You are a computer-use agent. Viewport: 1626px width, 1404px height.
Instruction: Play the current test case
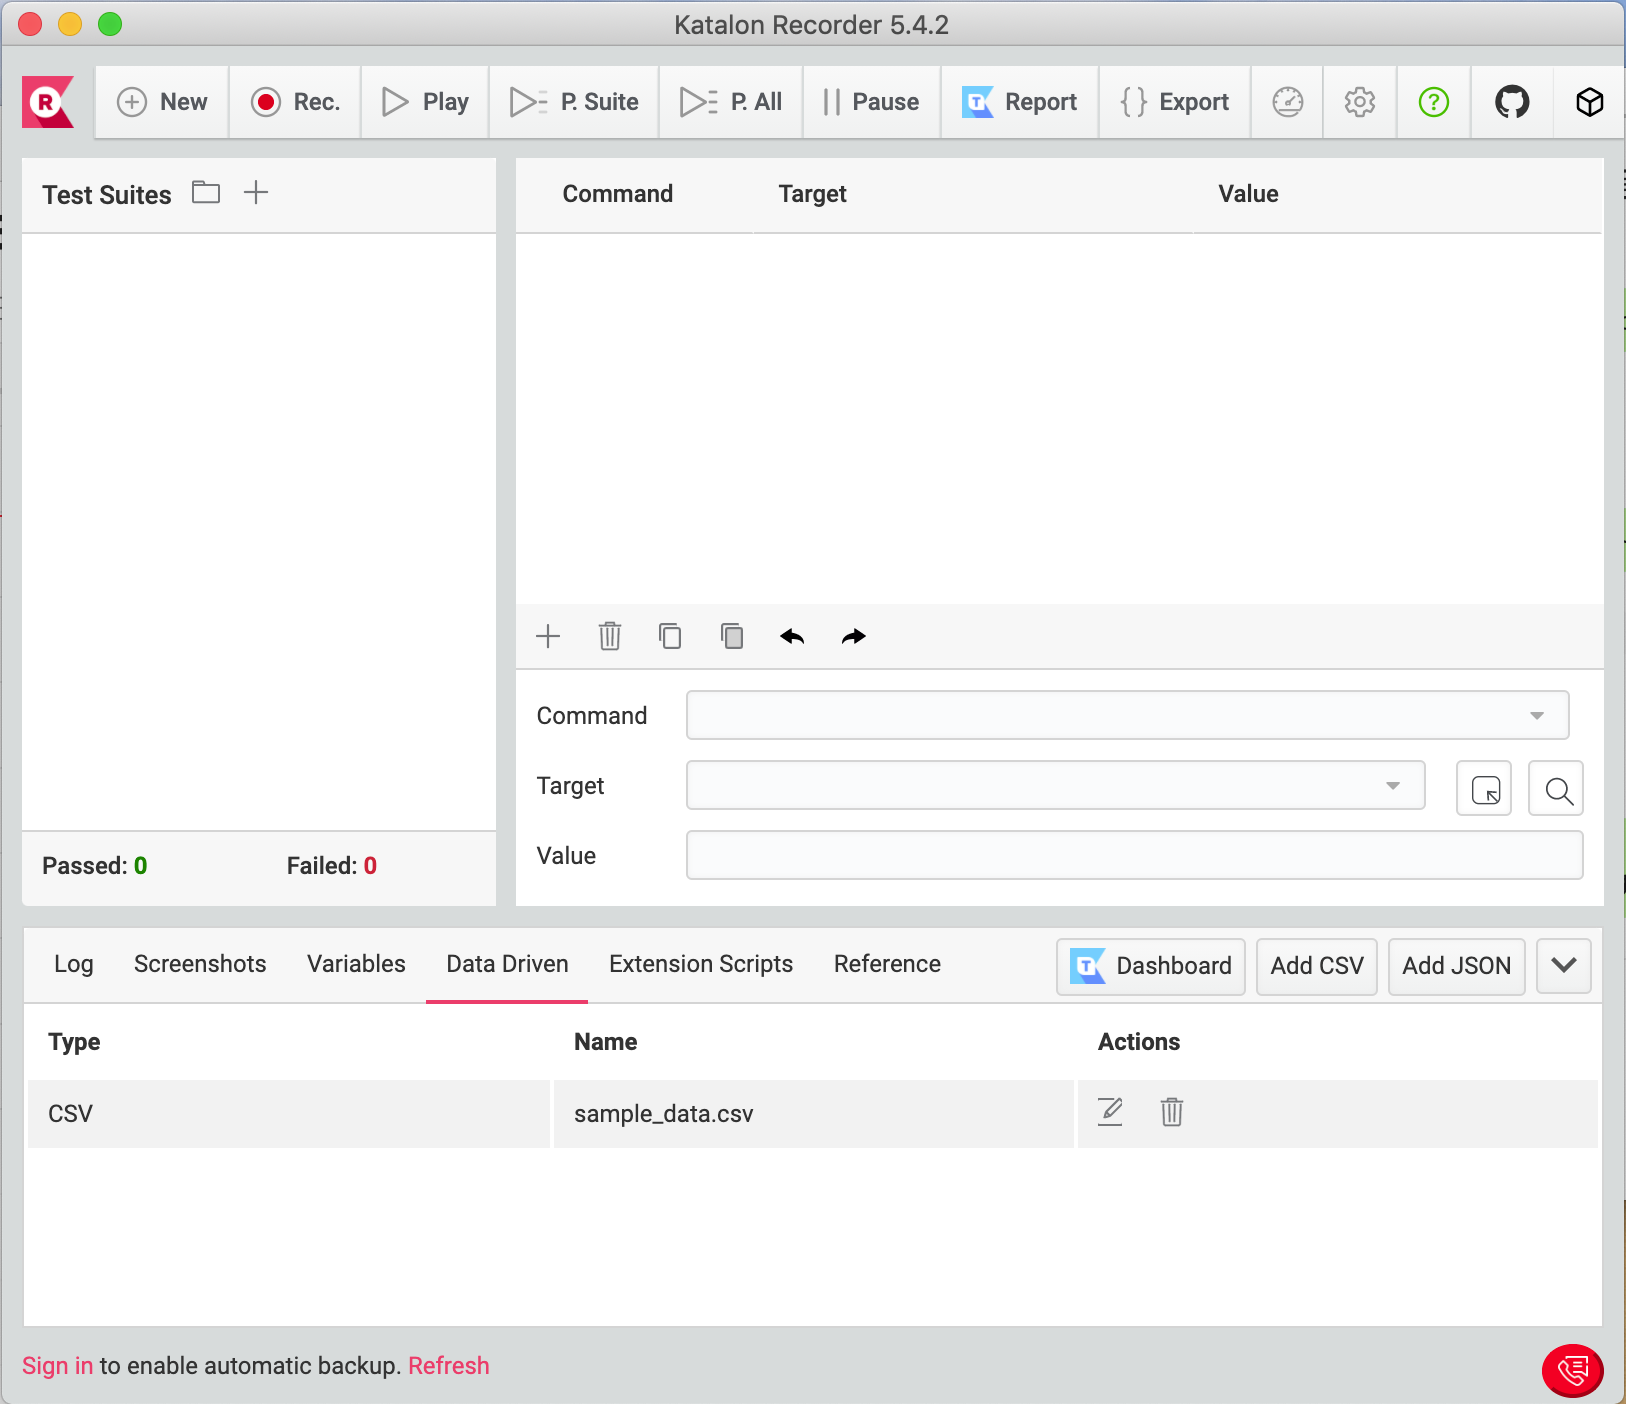tap(425, 102)
